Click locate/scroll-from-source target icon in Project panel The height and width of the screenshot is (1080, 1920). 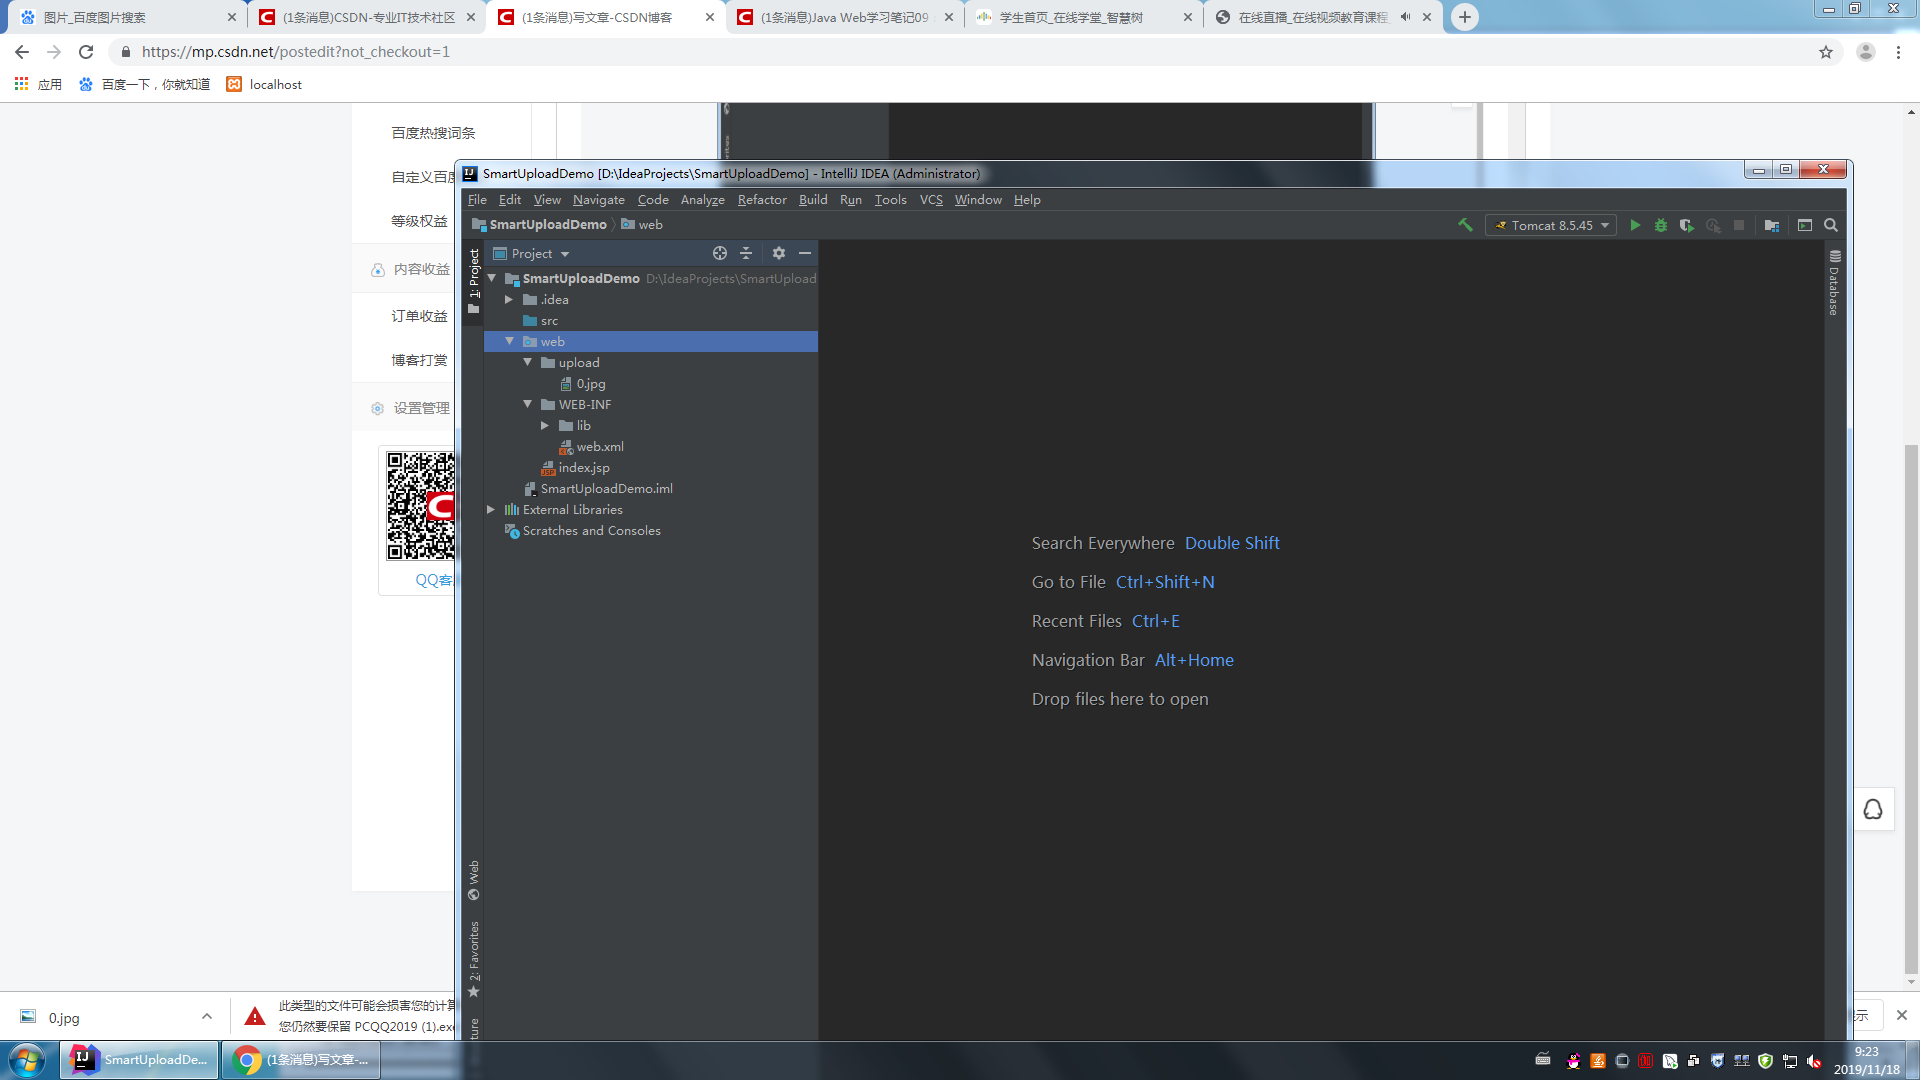click(719, 253)
